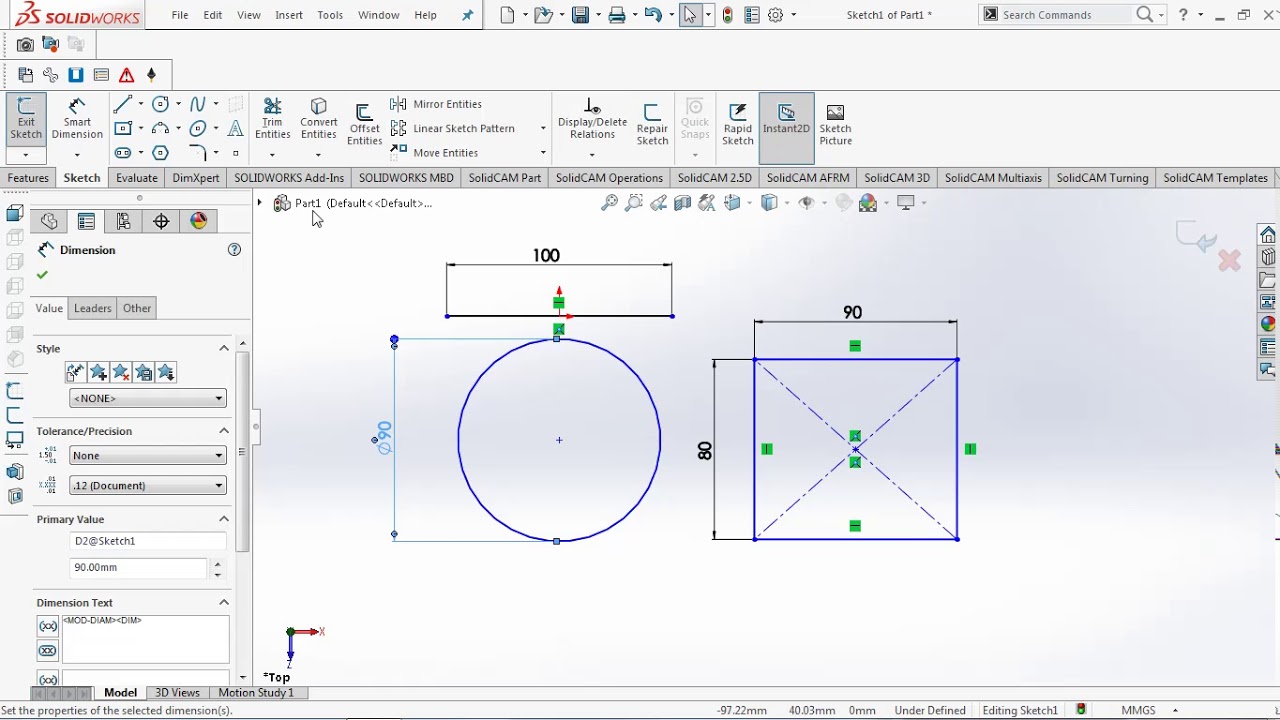Select the Circle sketch tool
Image resolution: width=1280 pixels, height=720 pixels.
(160, 104)
